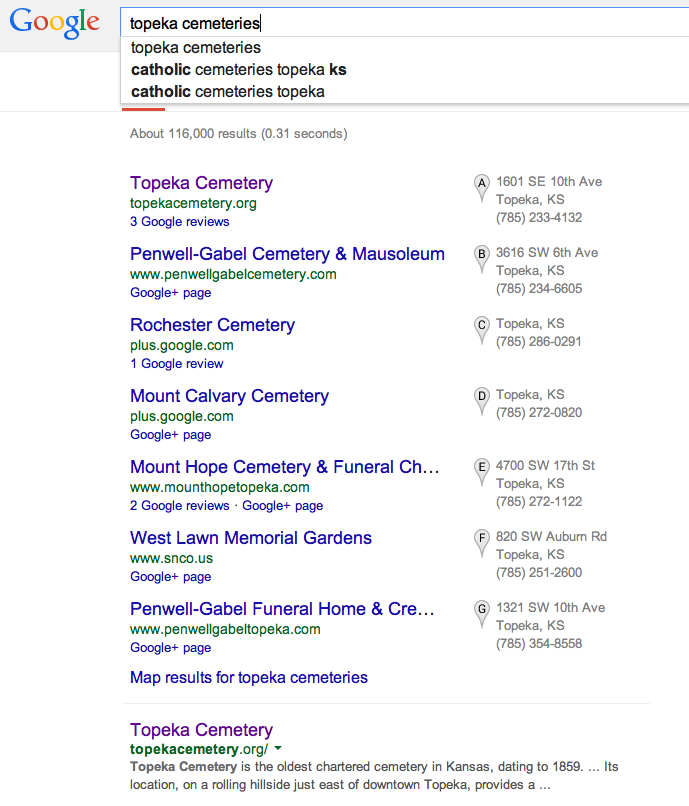Open Mount Calvary Cemetery result
The image size is (689, 806).
[229, 396]
